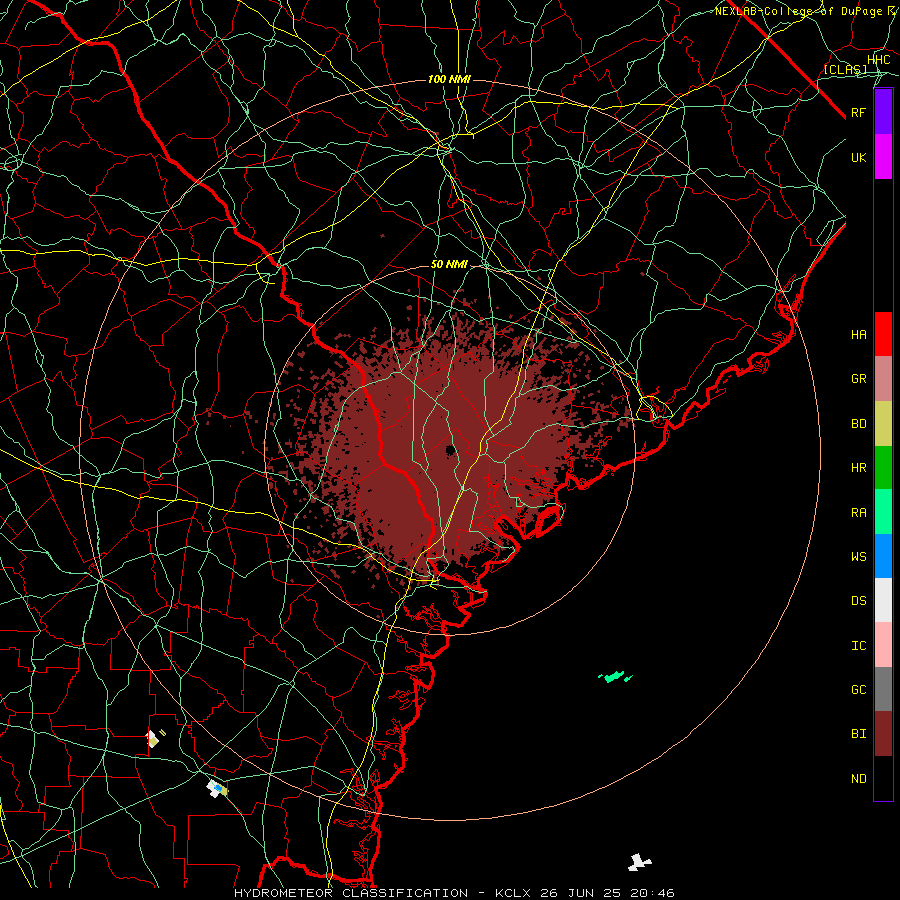900x900 pixels.
Task: Click the 'DS' legend label
Action: [x=859, y=601]
